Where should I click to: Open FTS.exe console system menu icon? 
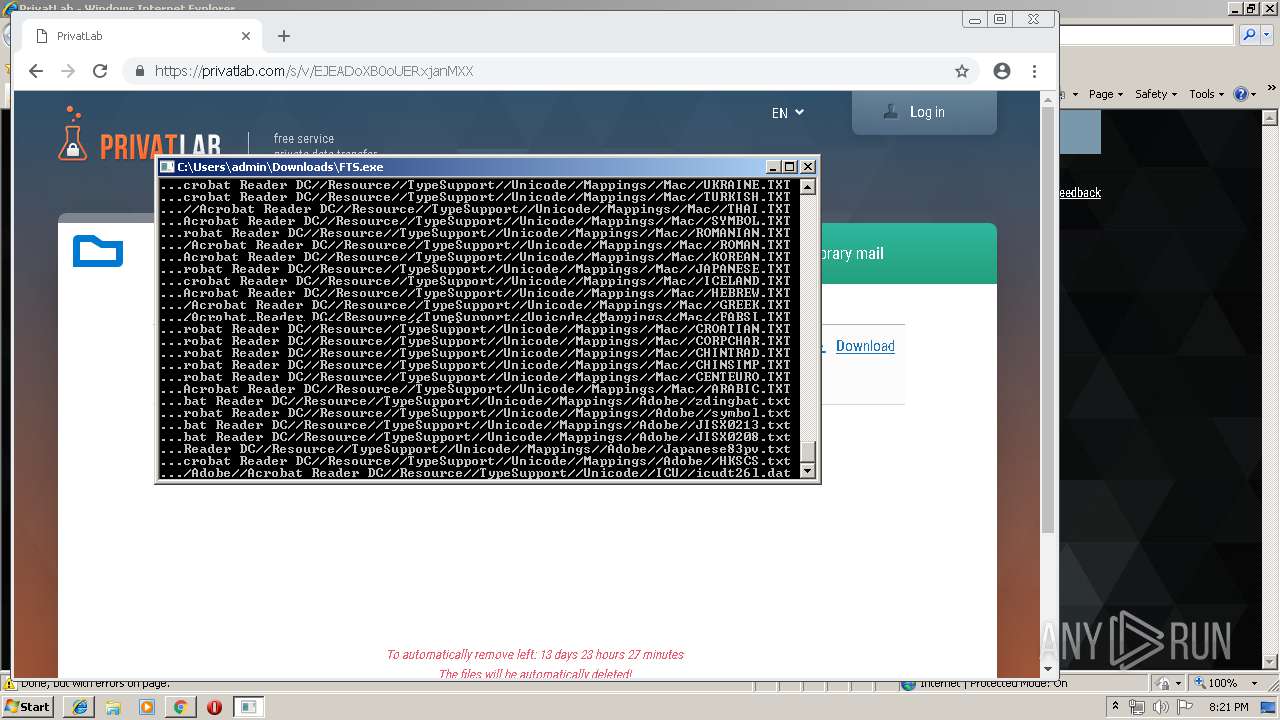168,167
